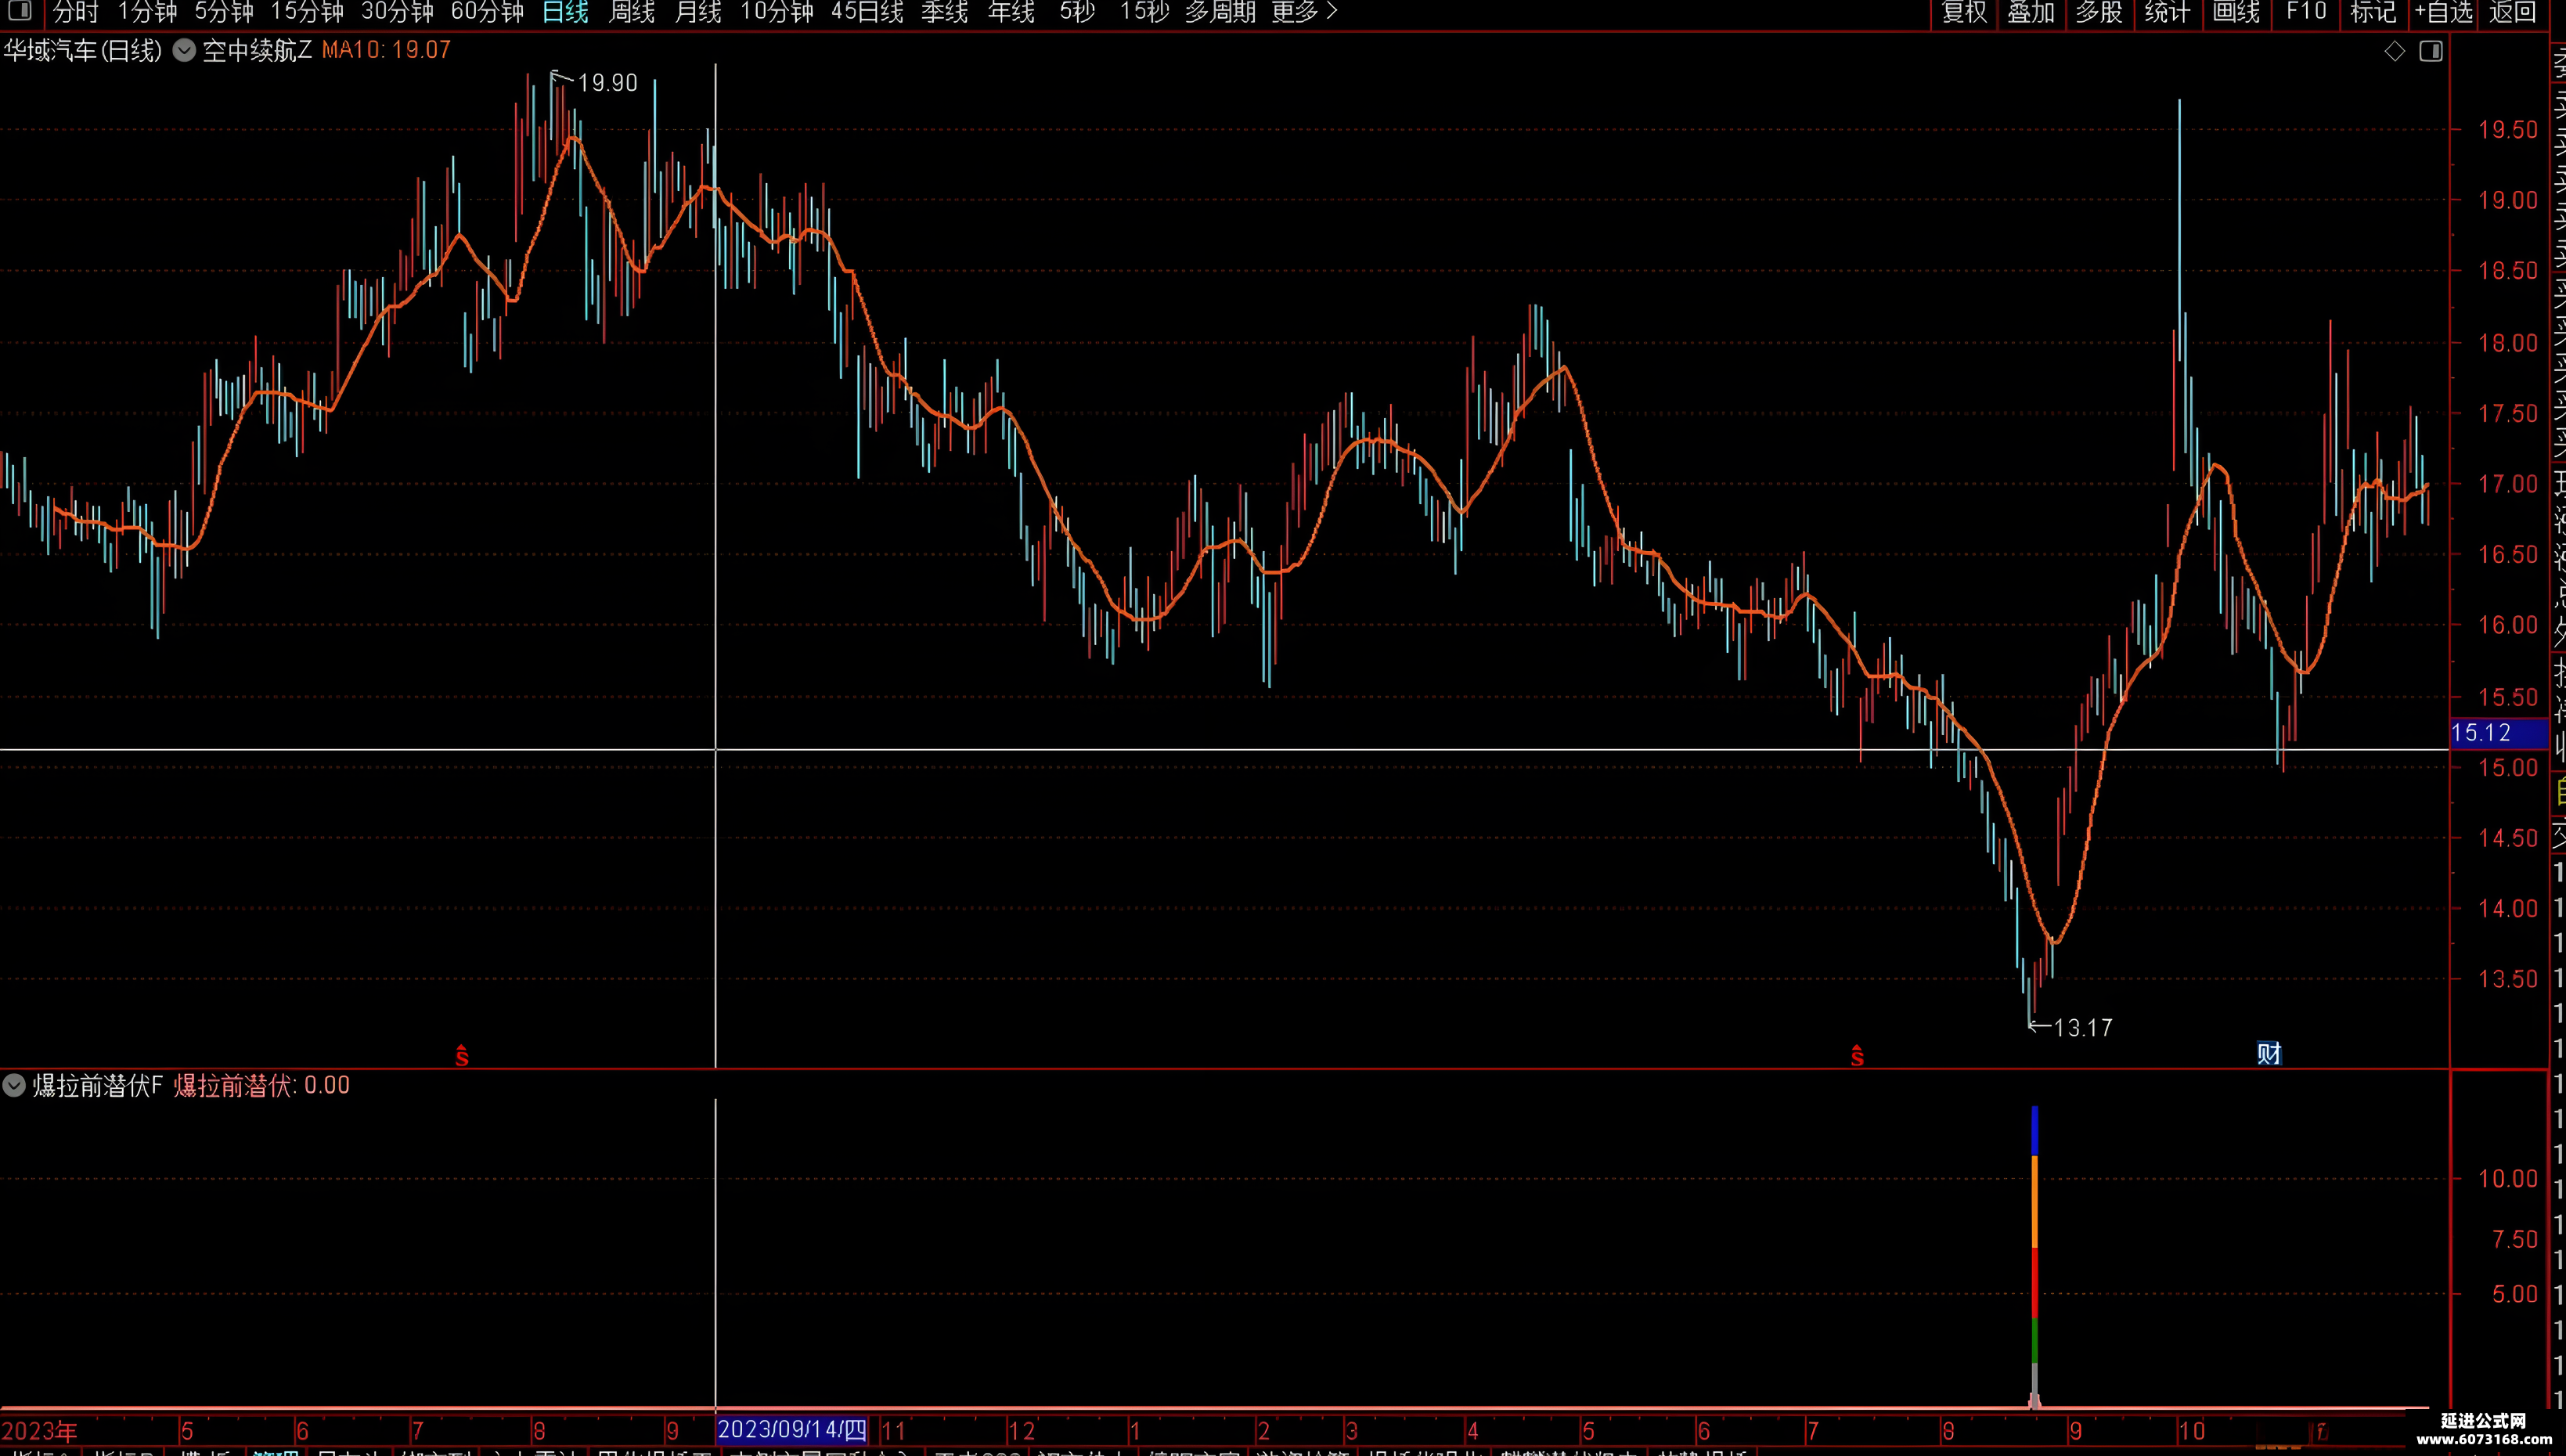Toggle the right side panel icon

[2431, 51]
